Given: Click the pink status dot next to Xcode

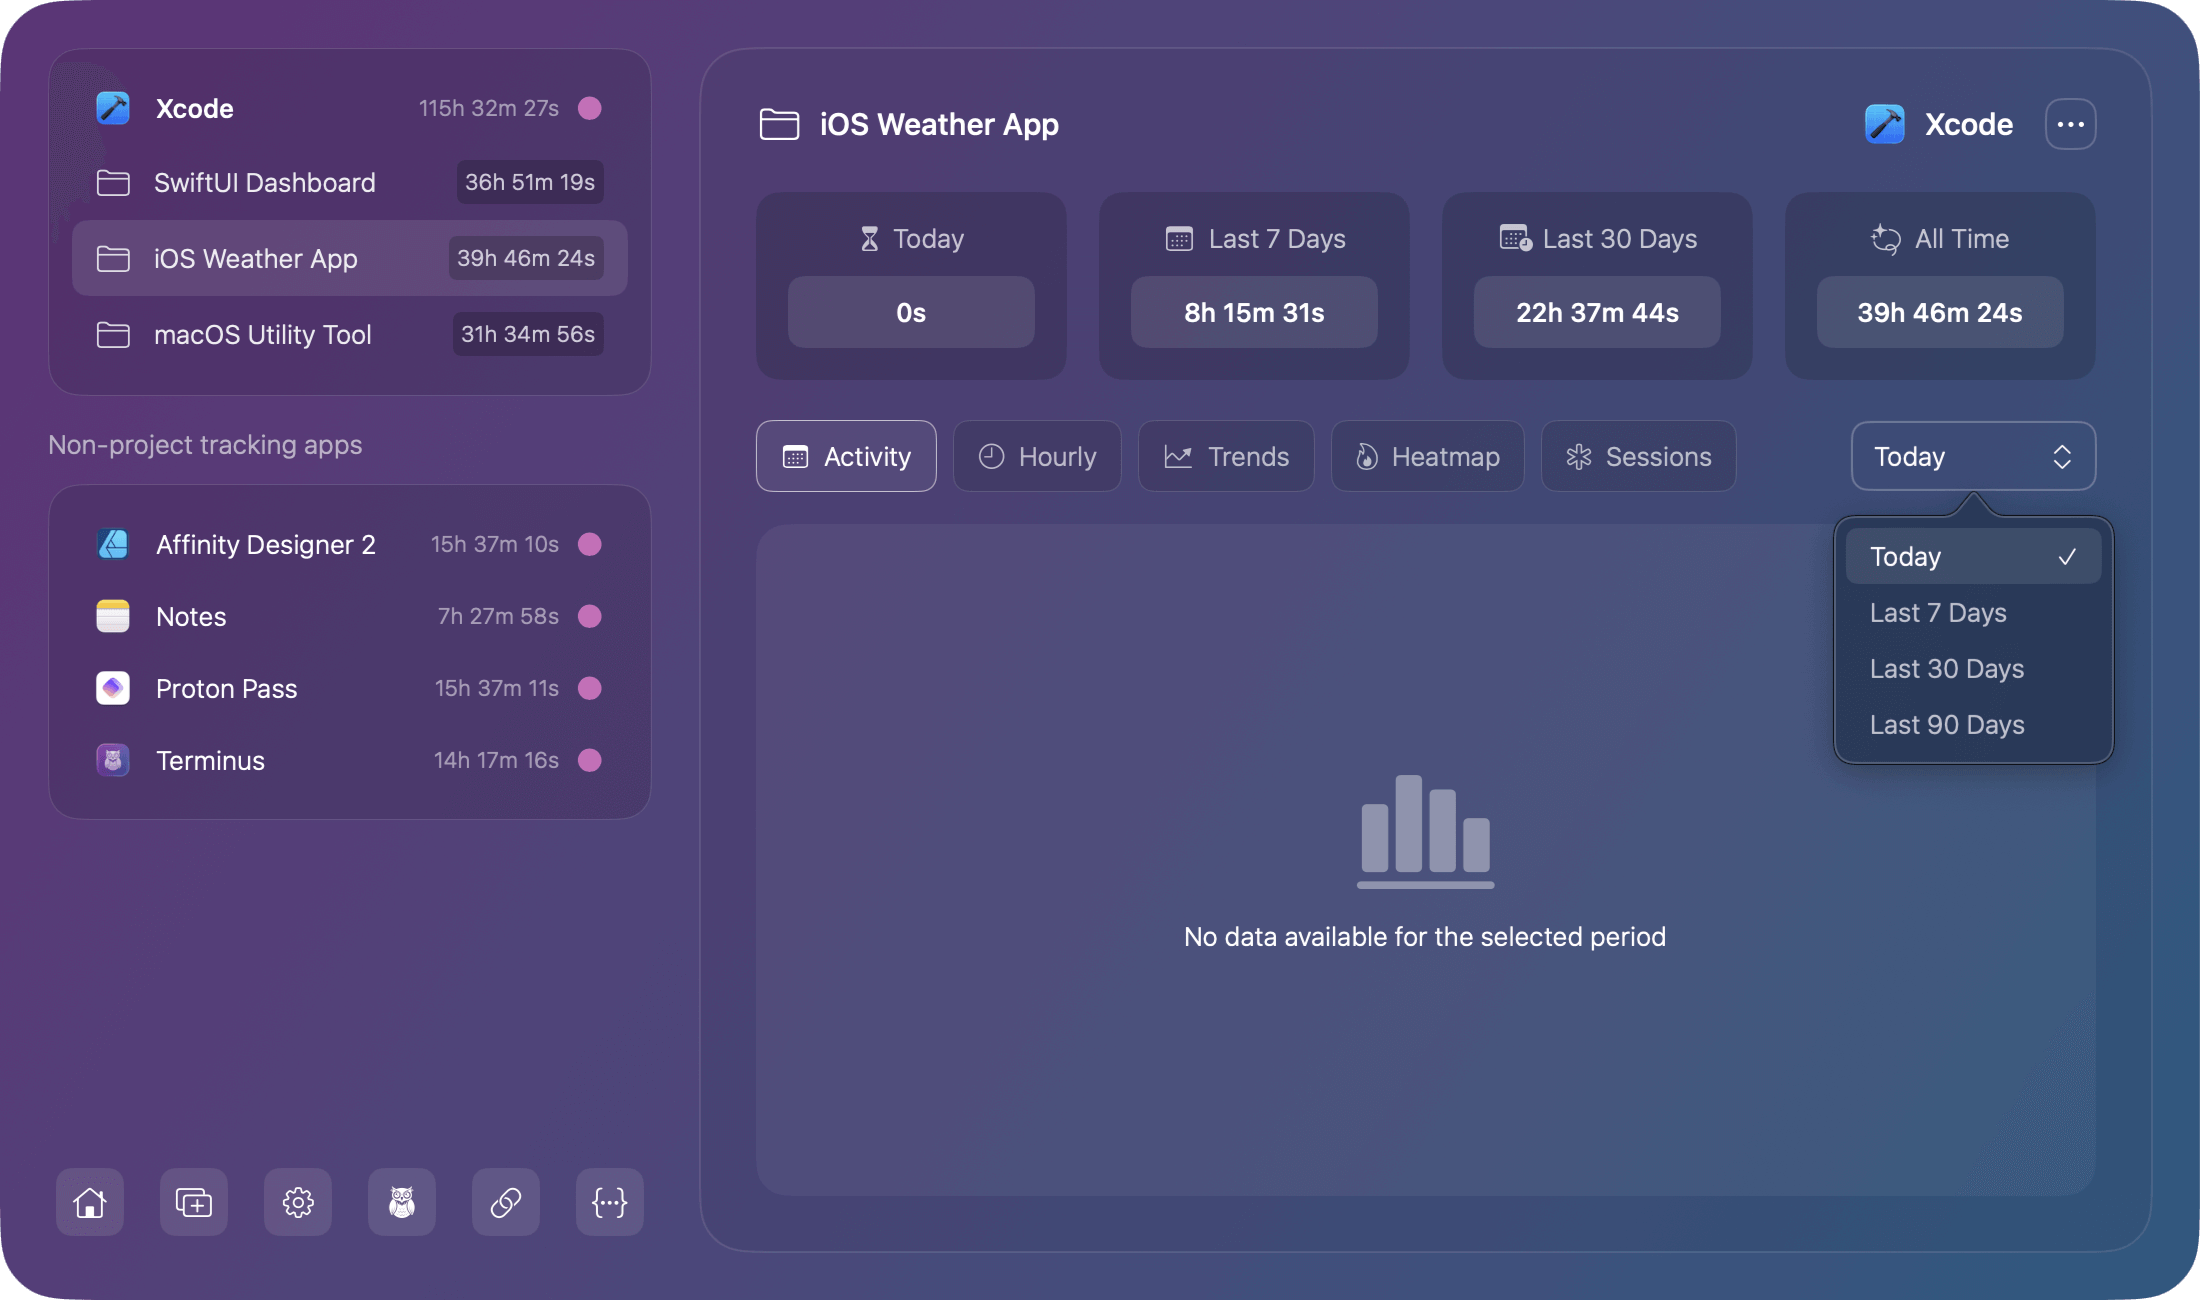Looking at the screenshot, I should [590, 108].
